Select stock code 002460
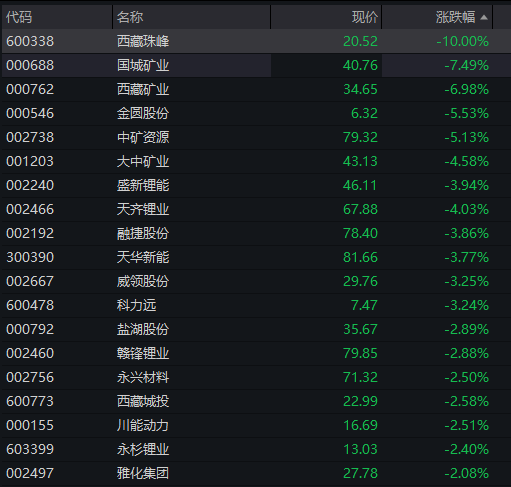 click(30, 353)
